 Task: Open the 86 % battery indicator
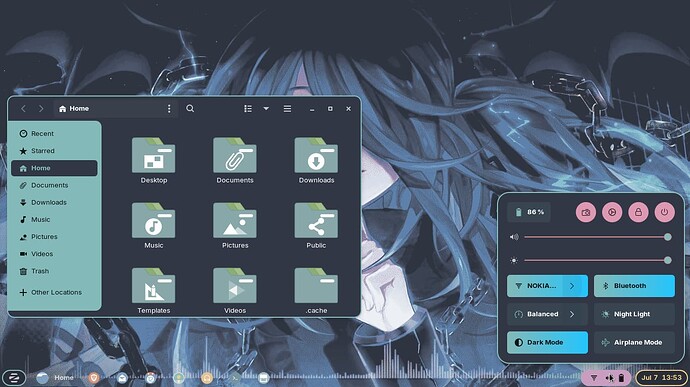tap(529, 212)
